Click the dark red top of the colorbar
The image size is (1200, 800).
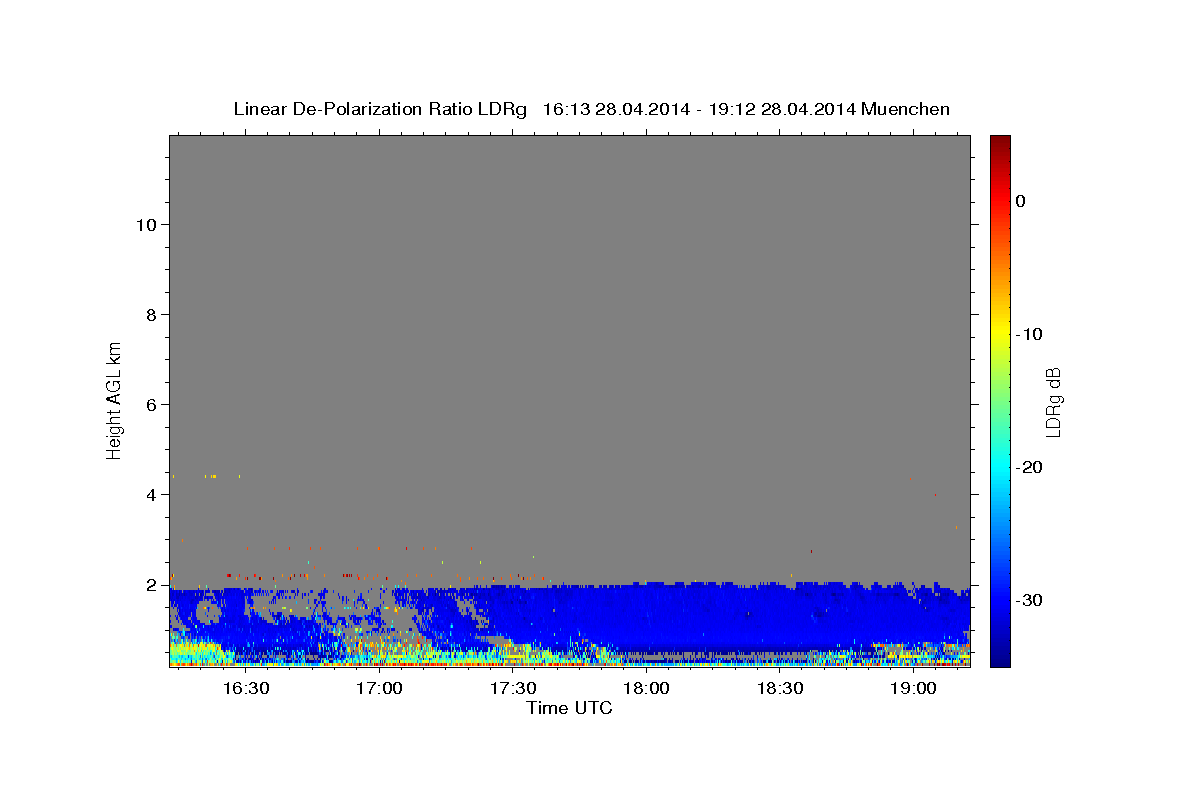(1000, 142)
